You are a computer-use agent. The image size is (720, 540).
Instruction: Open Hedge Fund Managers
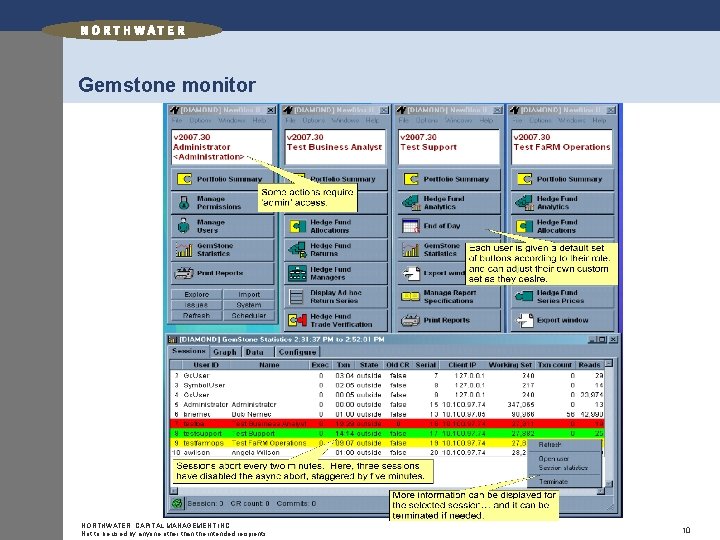pos(336,273)
